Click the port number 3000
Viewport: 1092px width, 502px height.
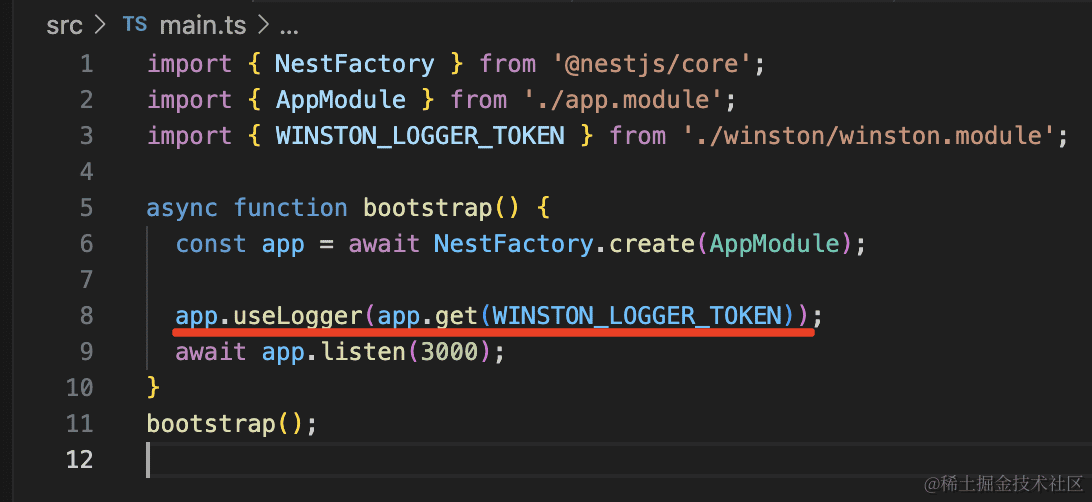click(x=449, y=352)
